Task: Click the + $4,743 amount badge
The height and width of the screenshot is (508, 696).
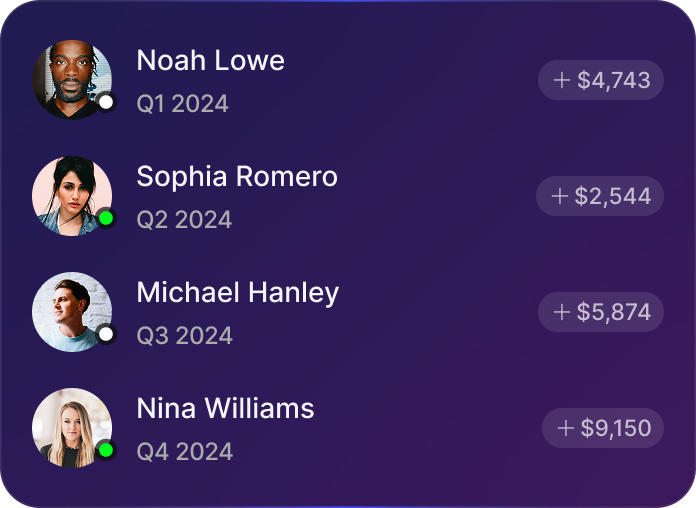Action: 601,80
